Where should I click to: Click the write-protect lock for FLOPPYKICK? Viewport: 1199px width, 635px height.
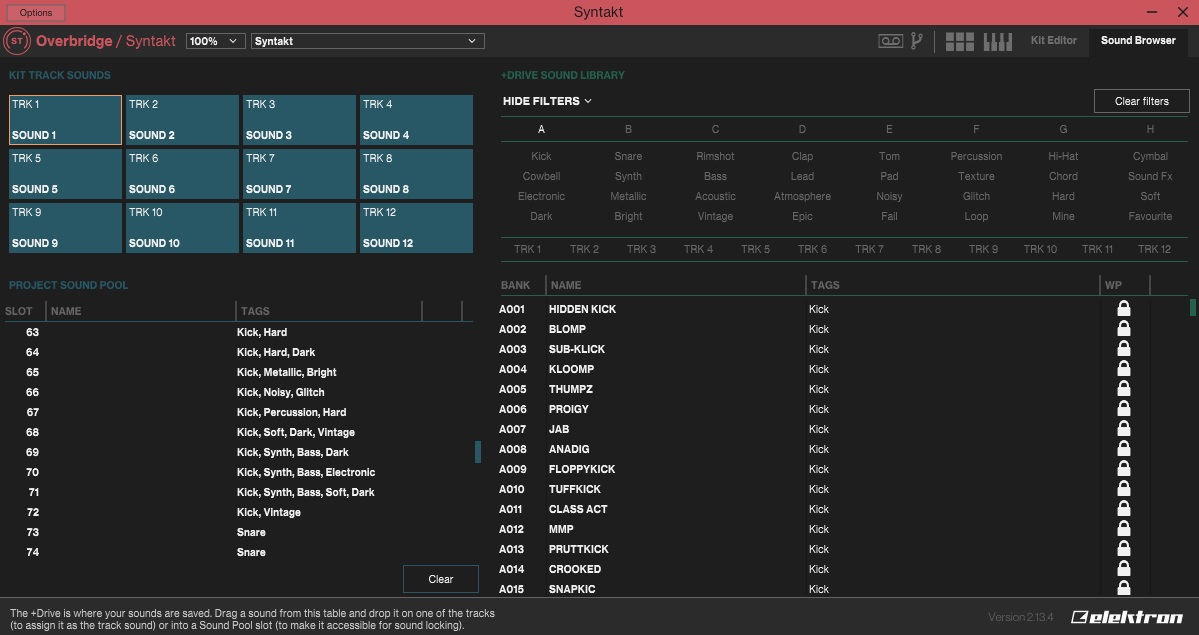pos(1124,469)
